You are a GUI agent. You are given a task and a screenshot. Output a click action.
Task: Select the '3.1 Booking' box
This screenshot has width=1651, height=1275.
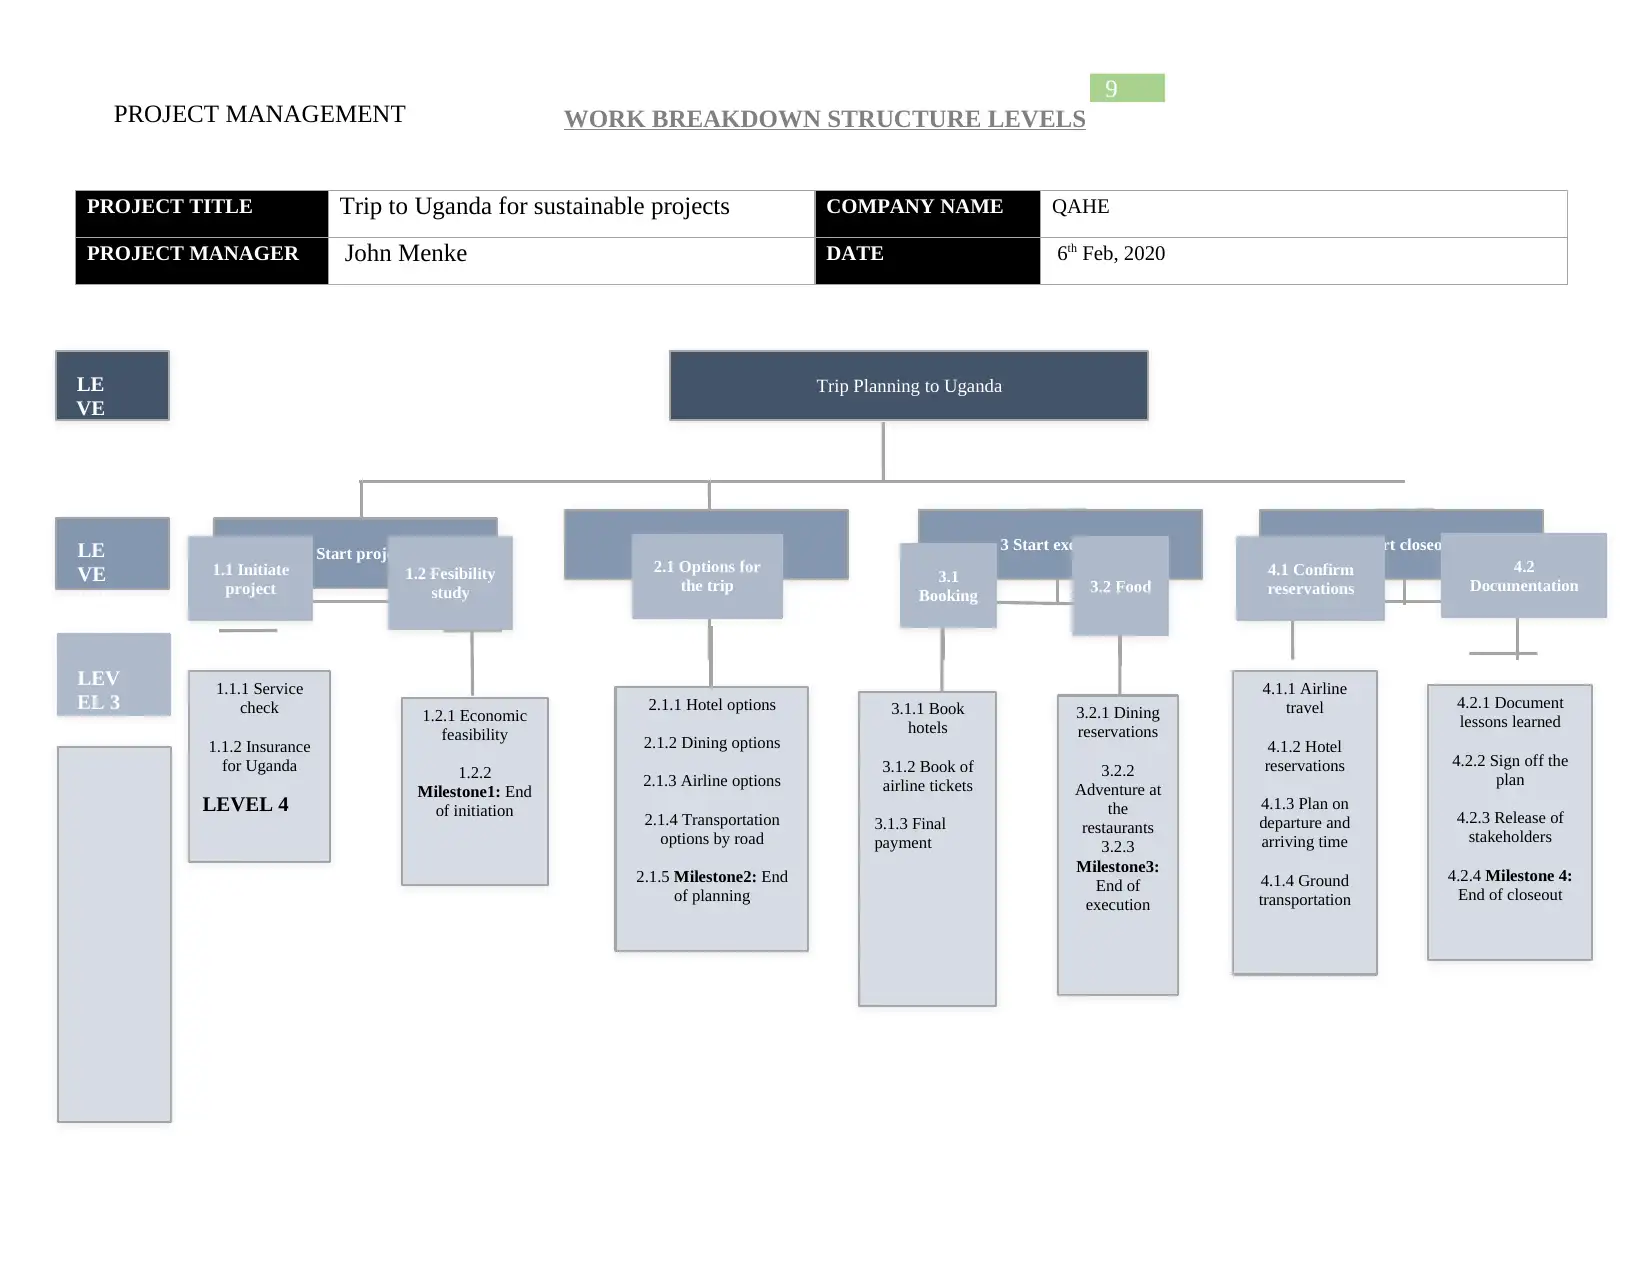948,586
